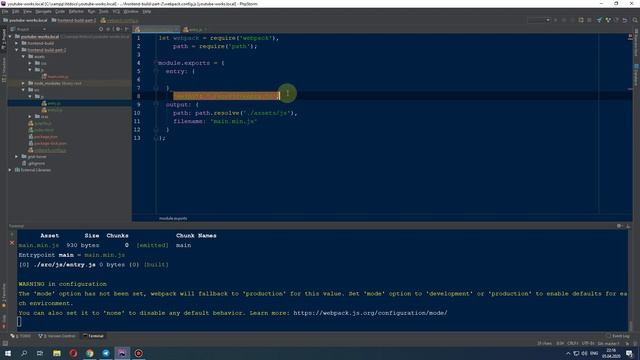The height and width of the screenshot is (360, 640).
Task: Expand the node_modules library root folder
Action: [x=24, y=83]
